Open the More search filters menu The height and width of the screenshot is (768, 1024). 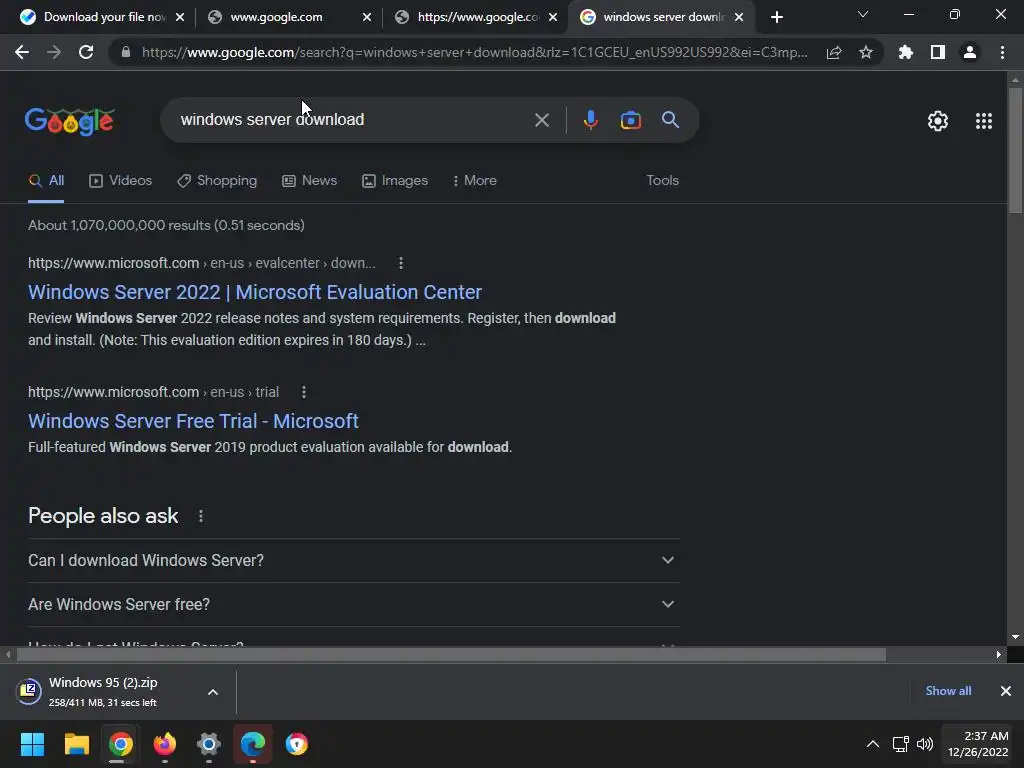point(475,181)
